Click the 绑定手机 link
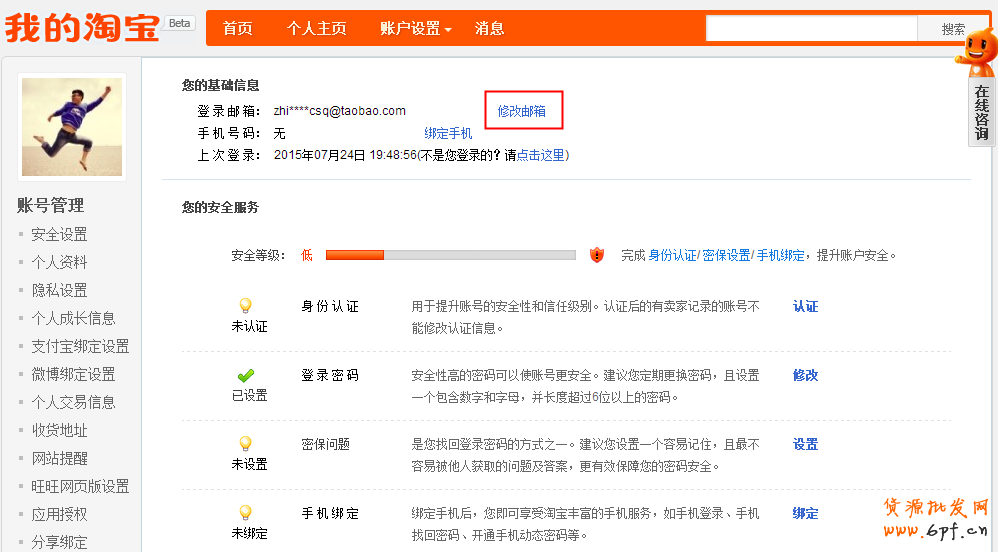 [x=448, y=133]
